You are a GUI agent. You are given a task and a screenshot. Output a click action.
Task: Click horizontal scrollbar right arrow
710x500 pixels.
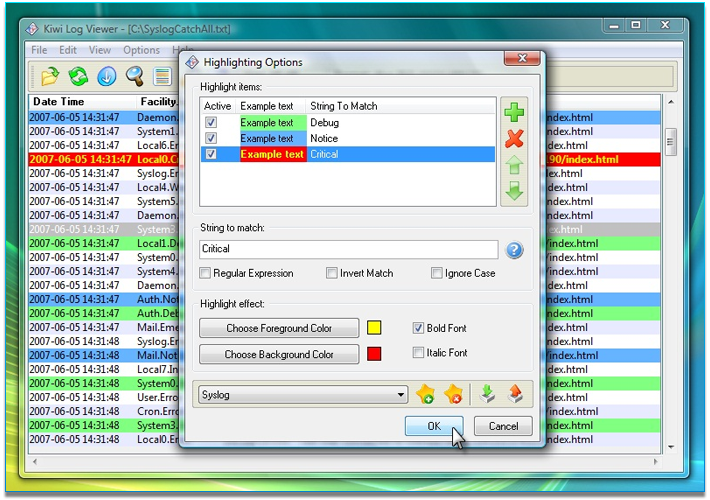(655, 462)
